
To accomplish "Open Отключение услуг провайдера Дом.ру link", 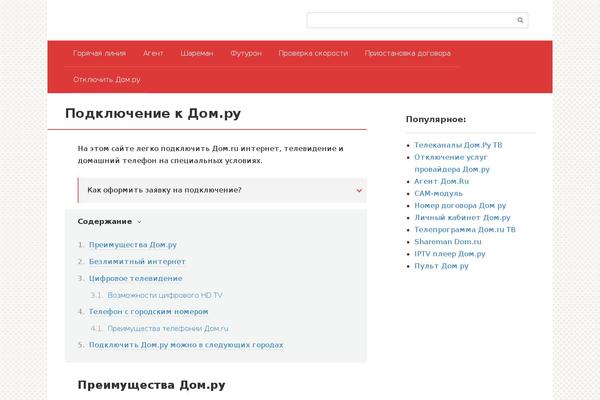I will tap(452, 163).
